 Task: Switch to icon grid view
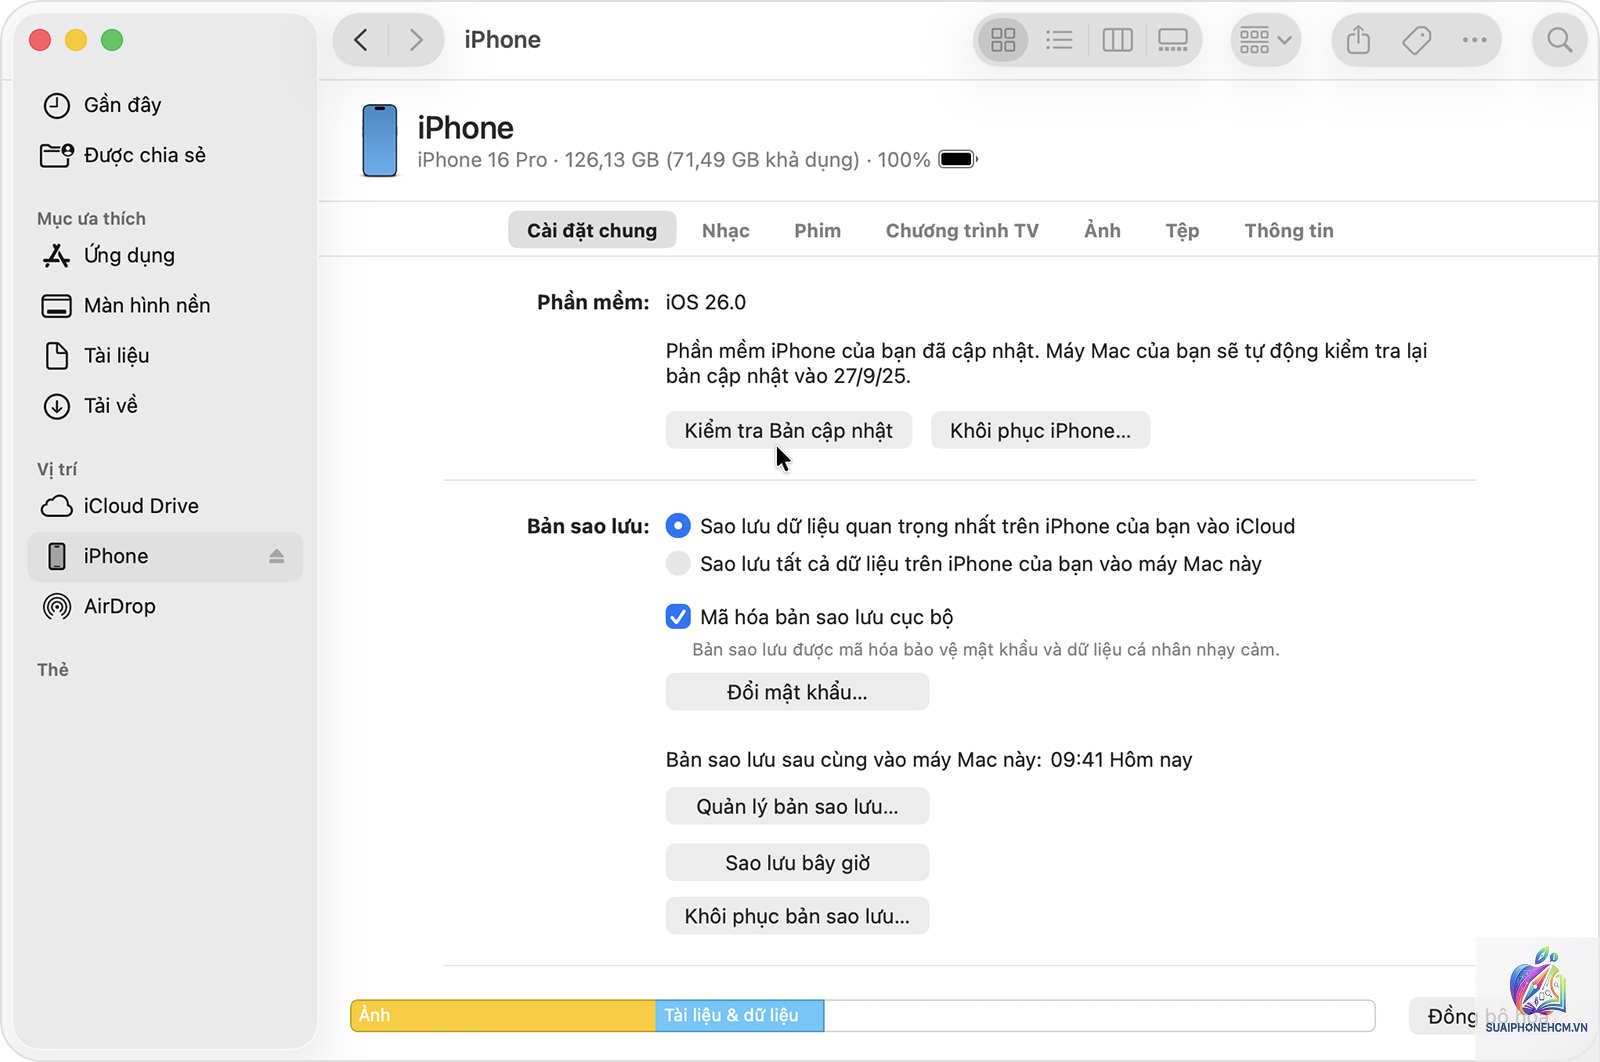pyautogui.click(x=1003, y=40)
